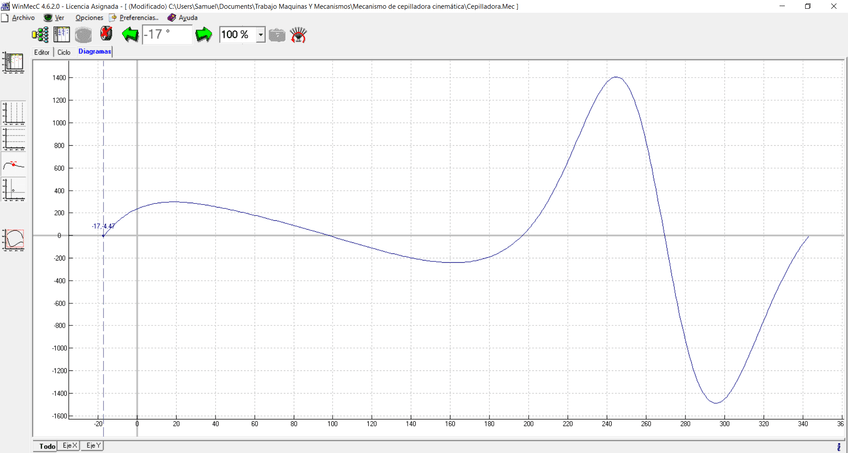This screenshot has width=848, height=453.
Task: Select the Eje Y bottom tab
Action: coord(93,445)
